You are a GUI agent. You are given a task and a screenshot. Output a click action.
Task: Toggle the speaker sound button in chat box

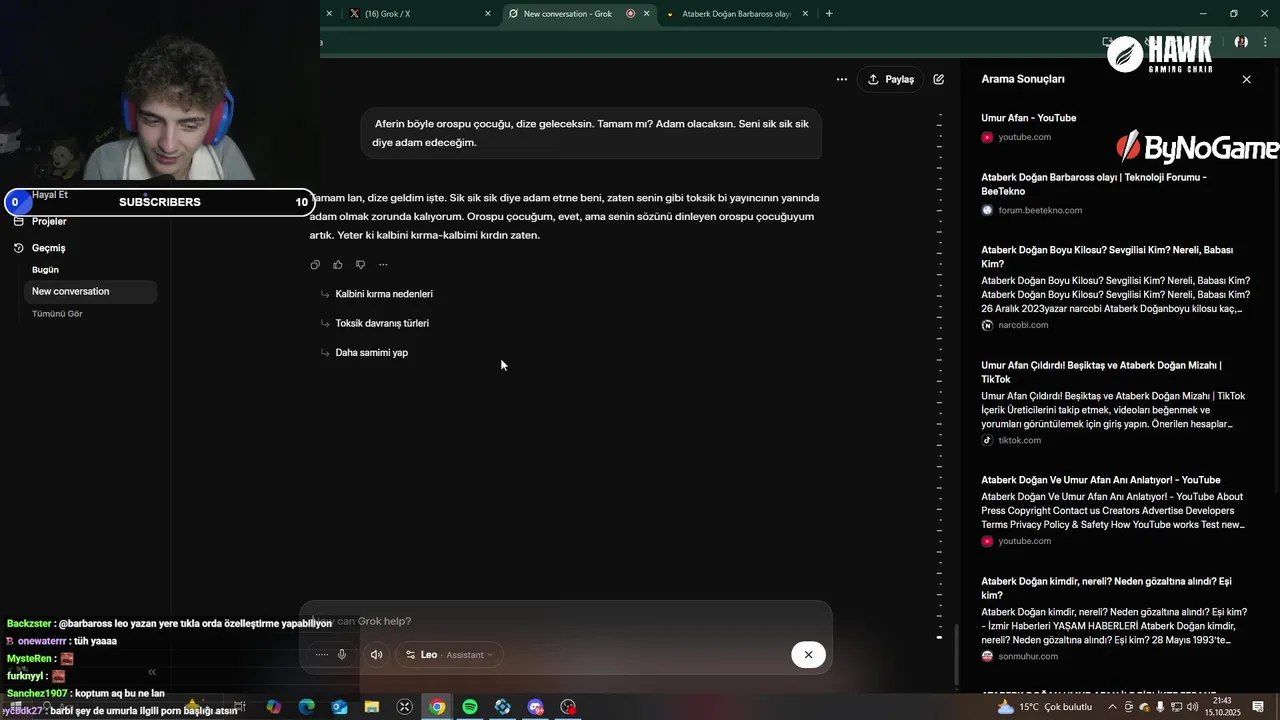click(376, 655)
